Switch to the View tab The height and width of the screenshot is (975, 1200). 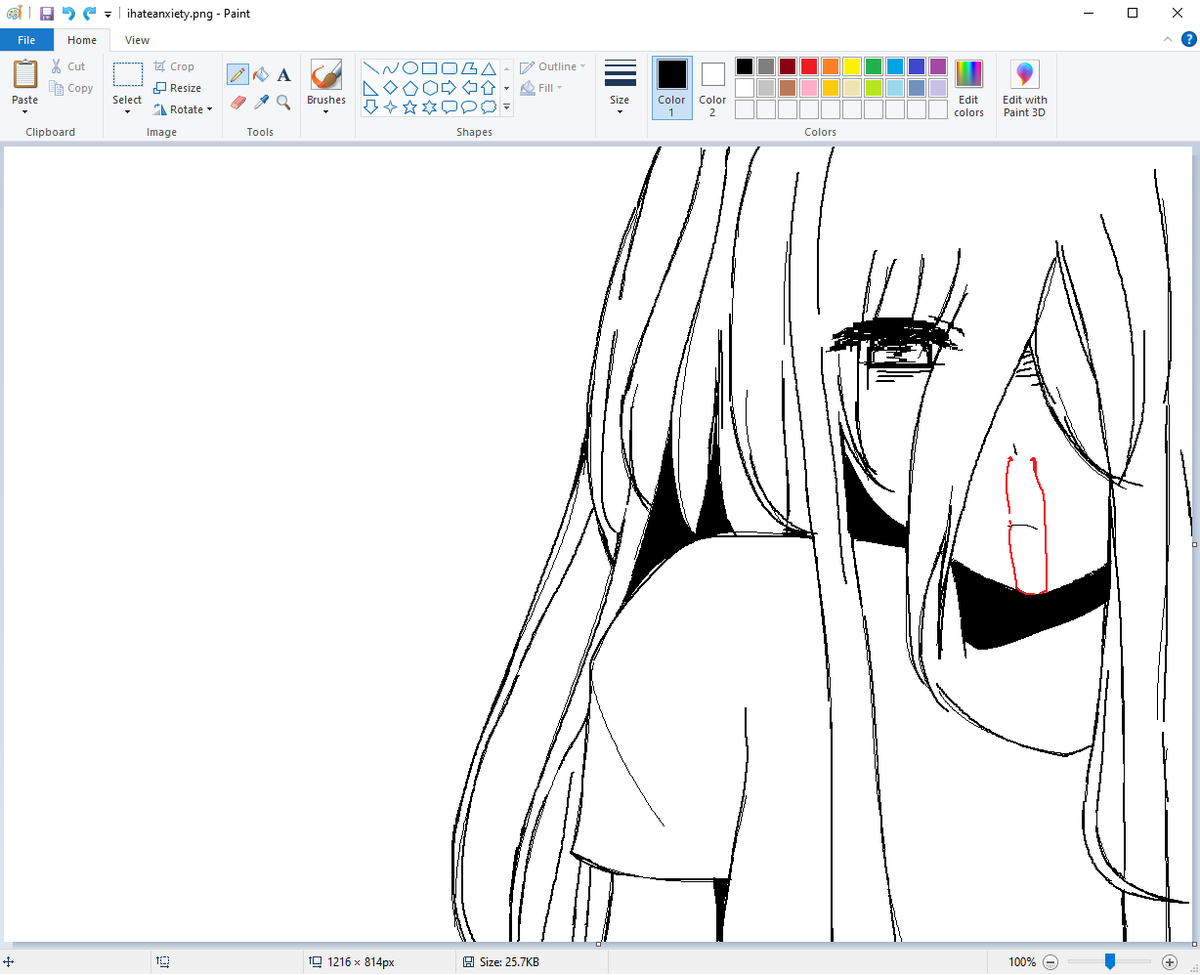coord(136,40)
